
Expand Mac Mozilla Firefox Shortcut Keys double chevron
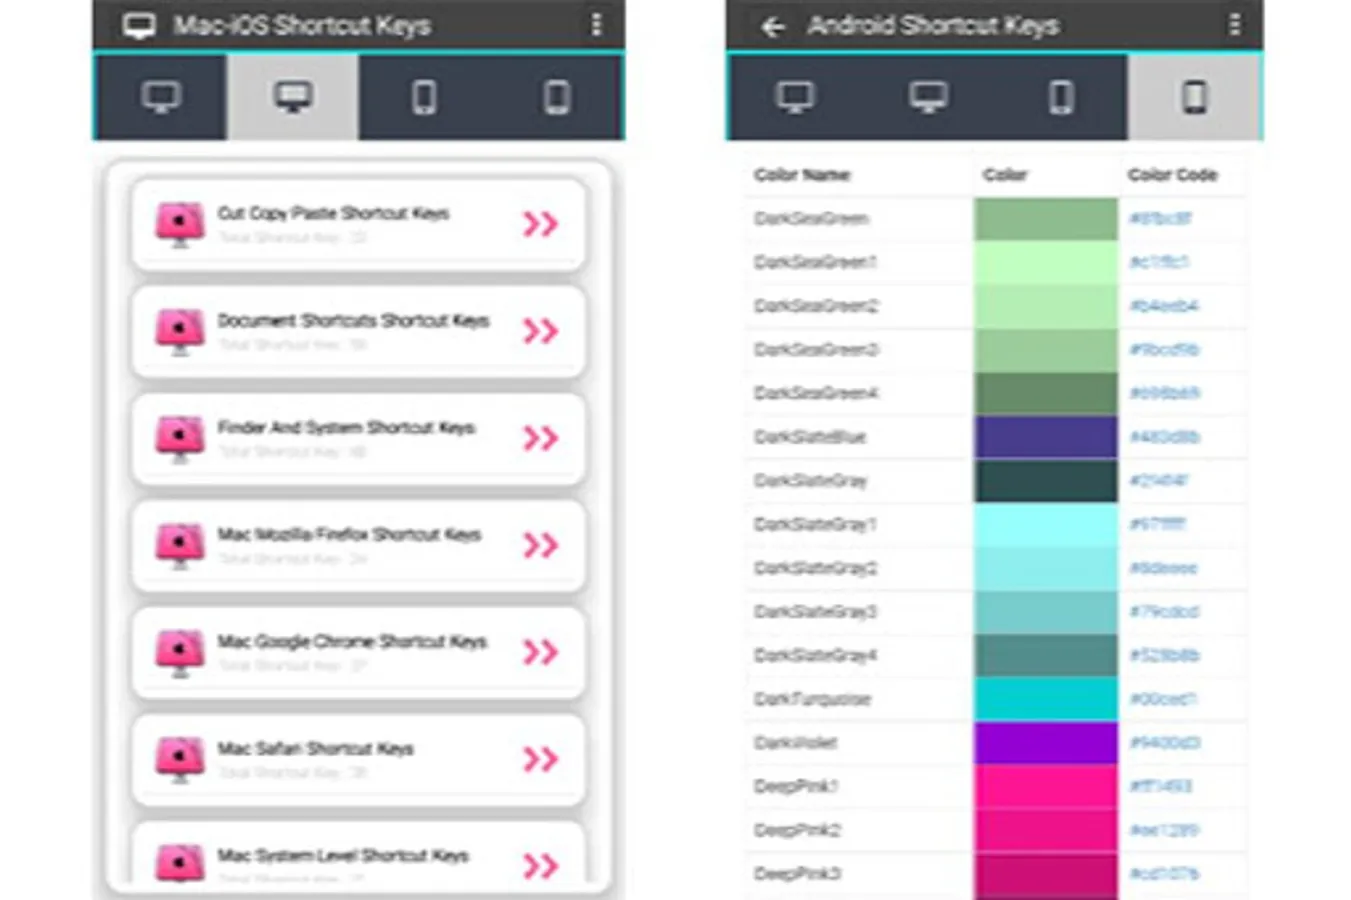(x=540, y=544)
